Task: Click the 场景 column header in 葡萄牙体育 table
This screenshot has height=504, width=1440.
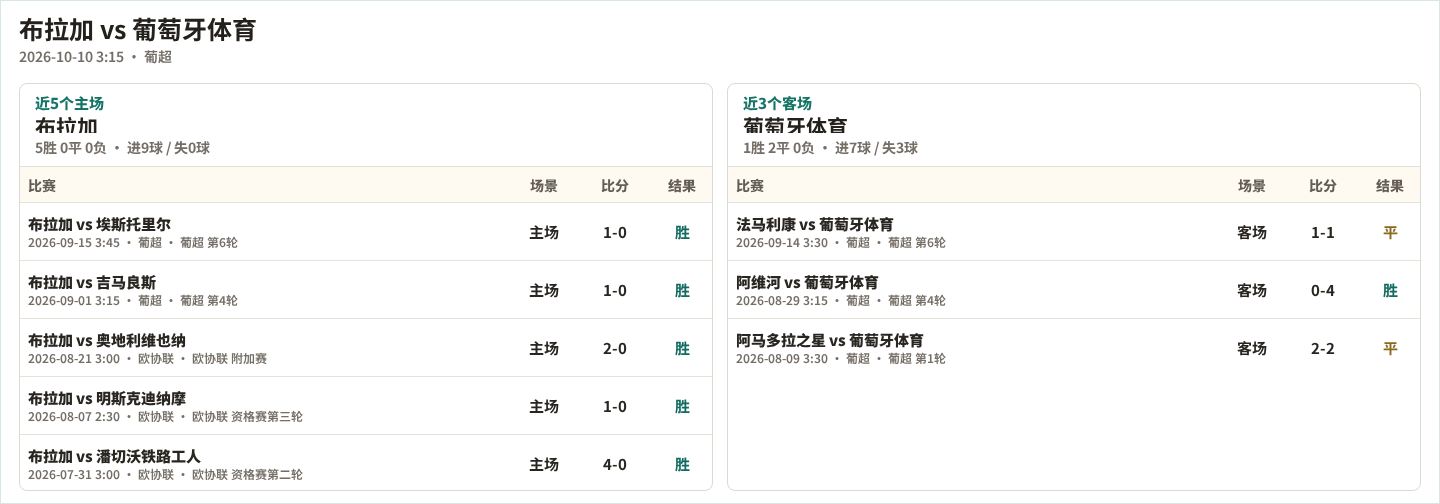Action: pyautogui.click(x=1252, y=185)
